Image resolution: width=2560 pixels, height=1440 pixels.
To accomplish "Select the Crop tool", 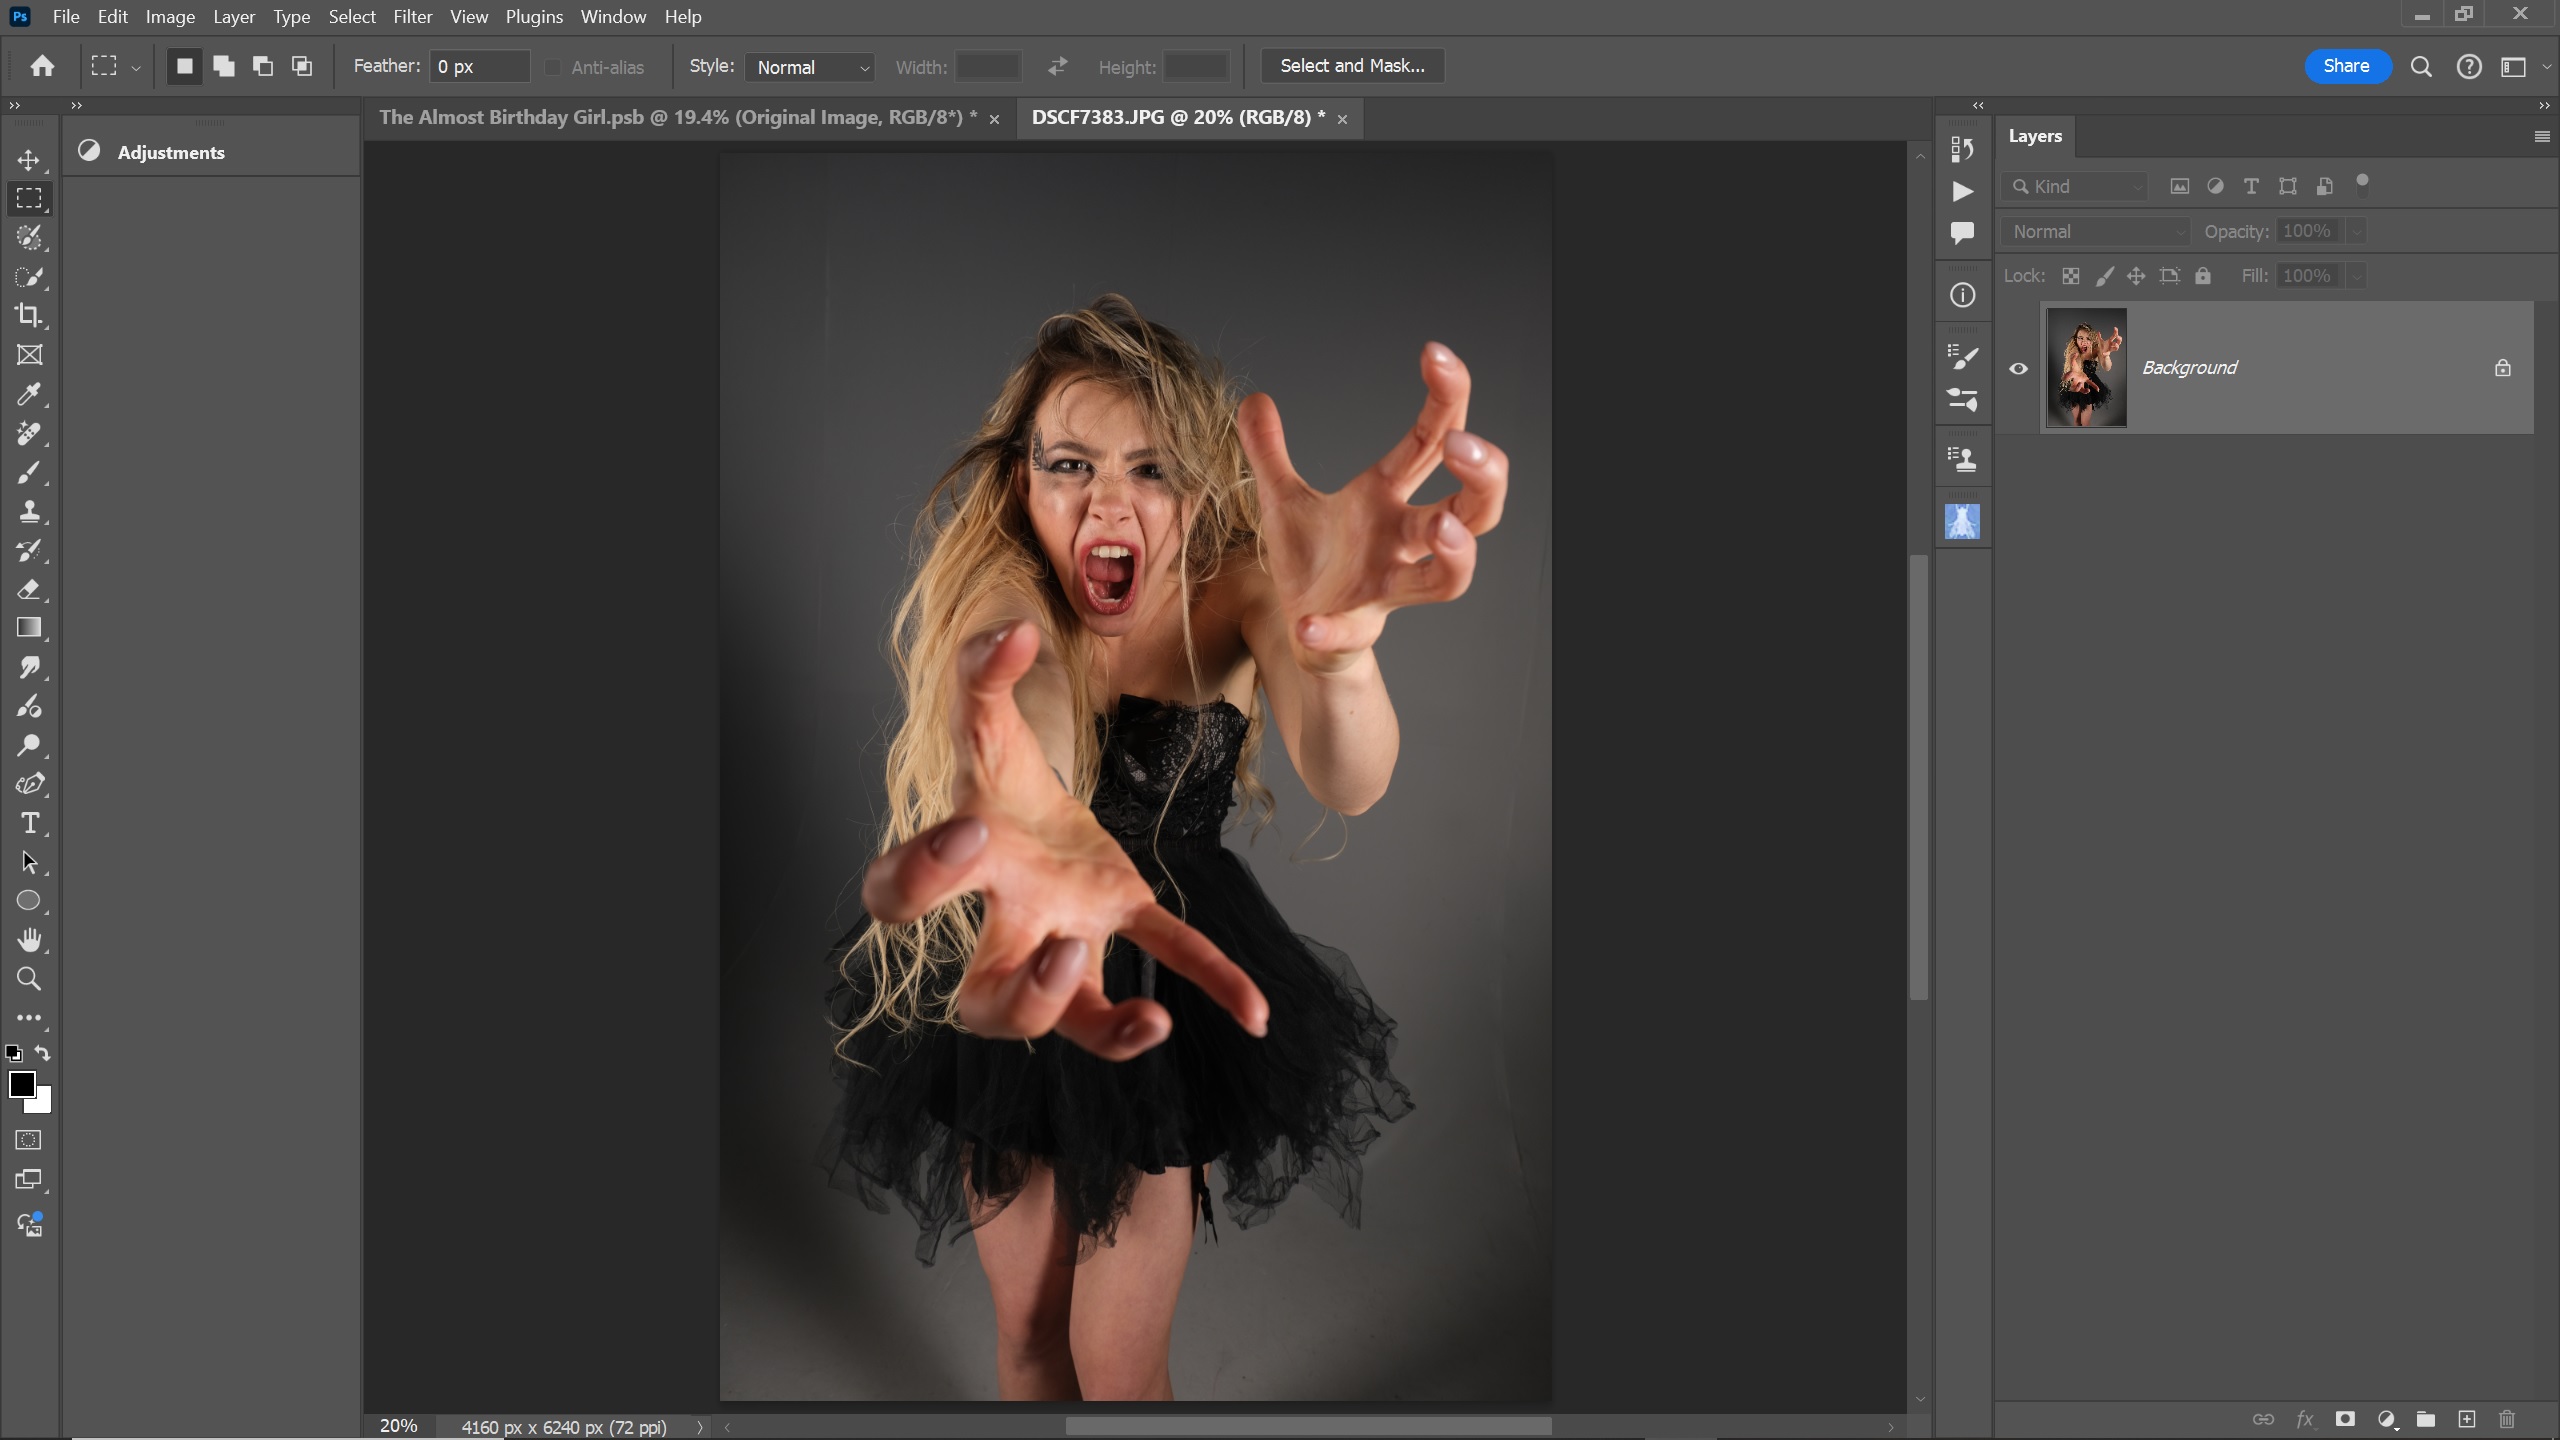I will [x=29, y=316].
